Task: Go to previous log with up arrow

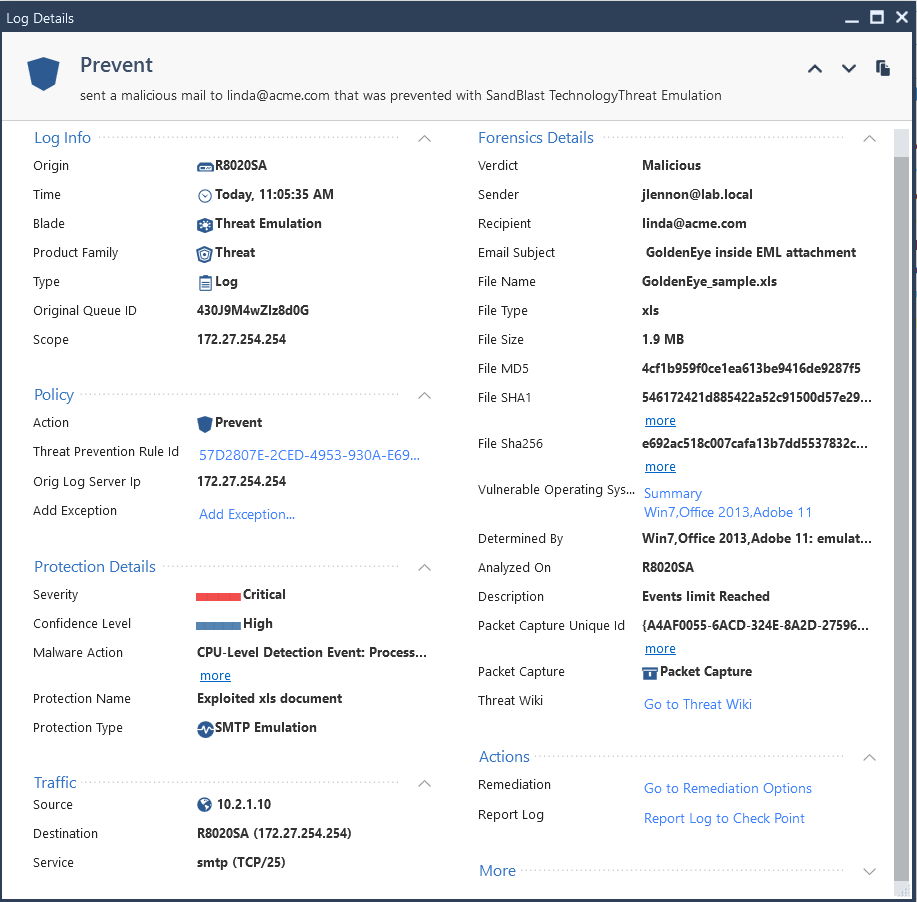Action: (815, 69)
